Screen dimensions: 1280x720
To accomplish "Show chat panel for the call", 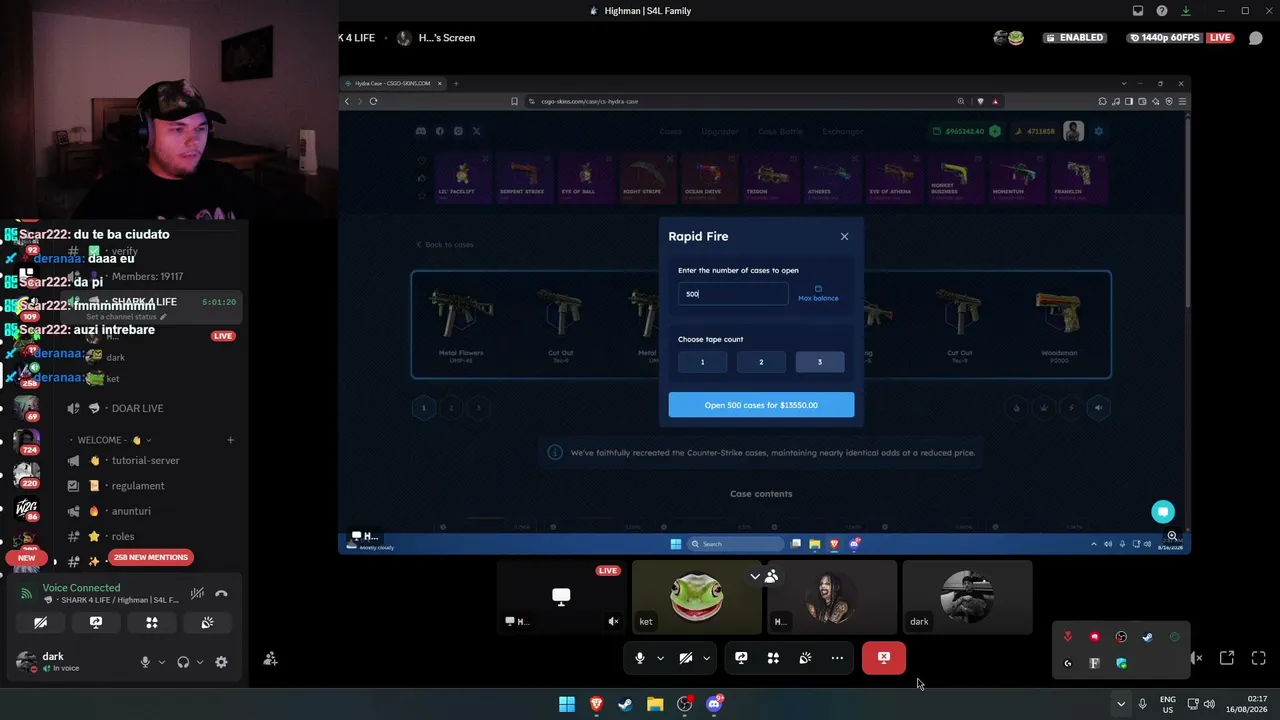I will pyautogui.click(x=1256, y=38).
